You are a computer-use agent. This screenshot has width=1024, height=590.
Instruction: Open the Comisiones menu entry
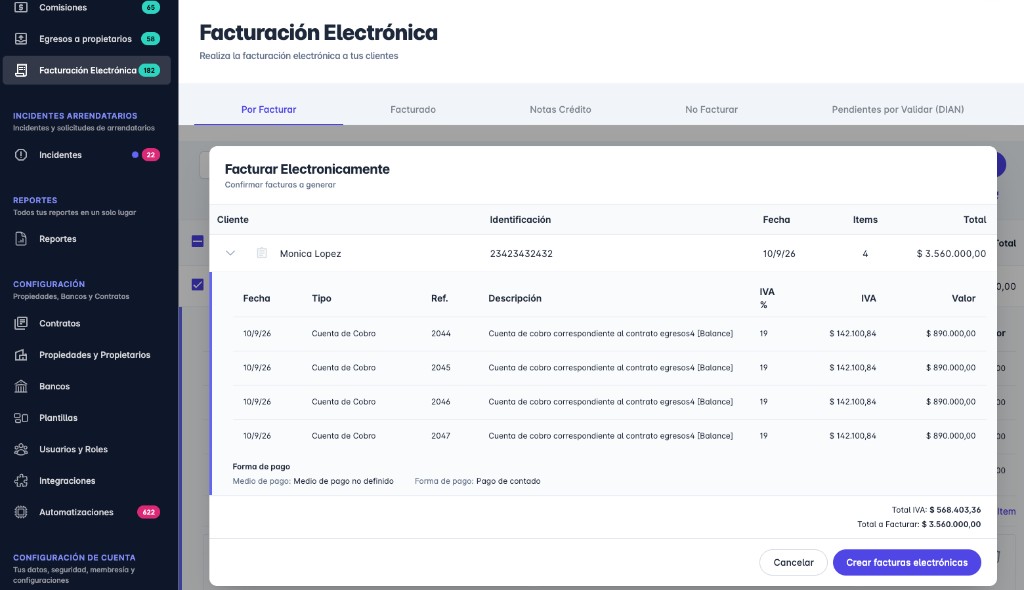(x=86, y=7)
